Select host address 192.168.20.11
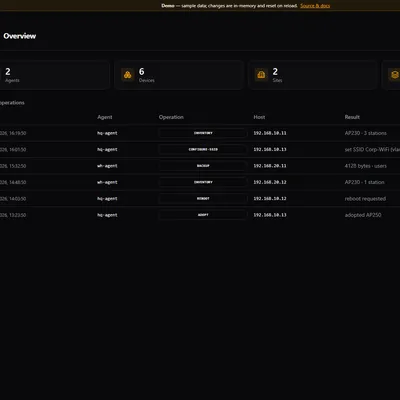400x400 pixels. (270, 166)
